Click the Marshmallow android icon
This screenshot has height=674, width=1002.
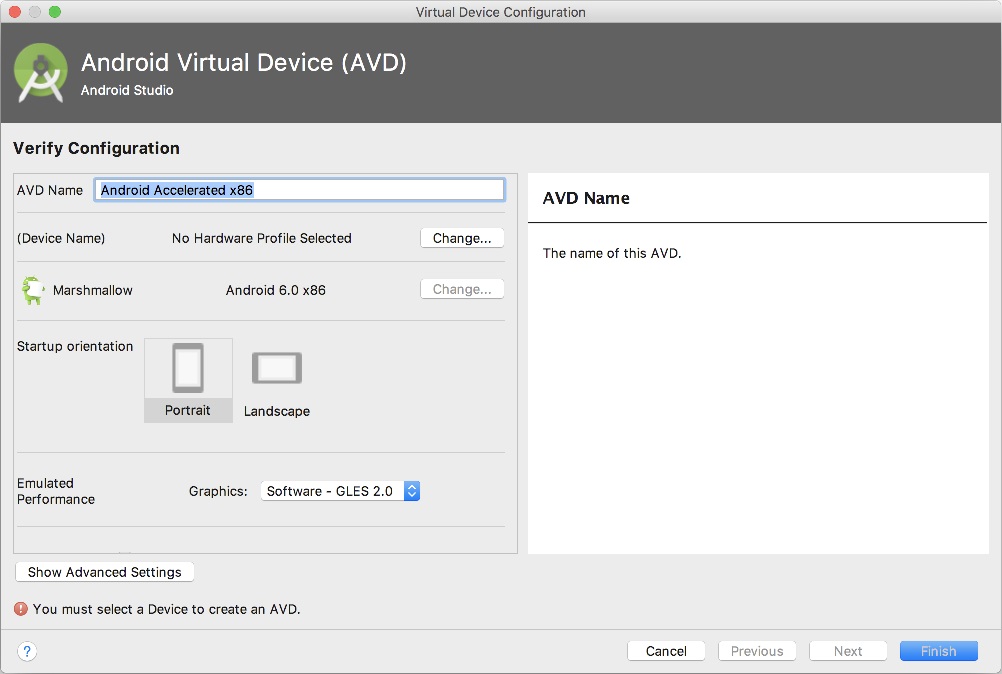click(32, 290)
